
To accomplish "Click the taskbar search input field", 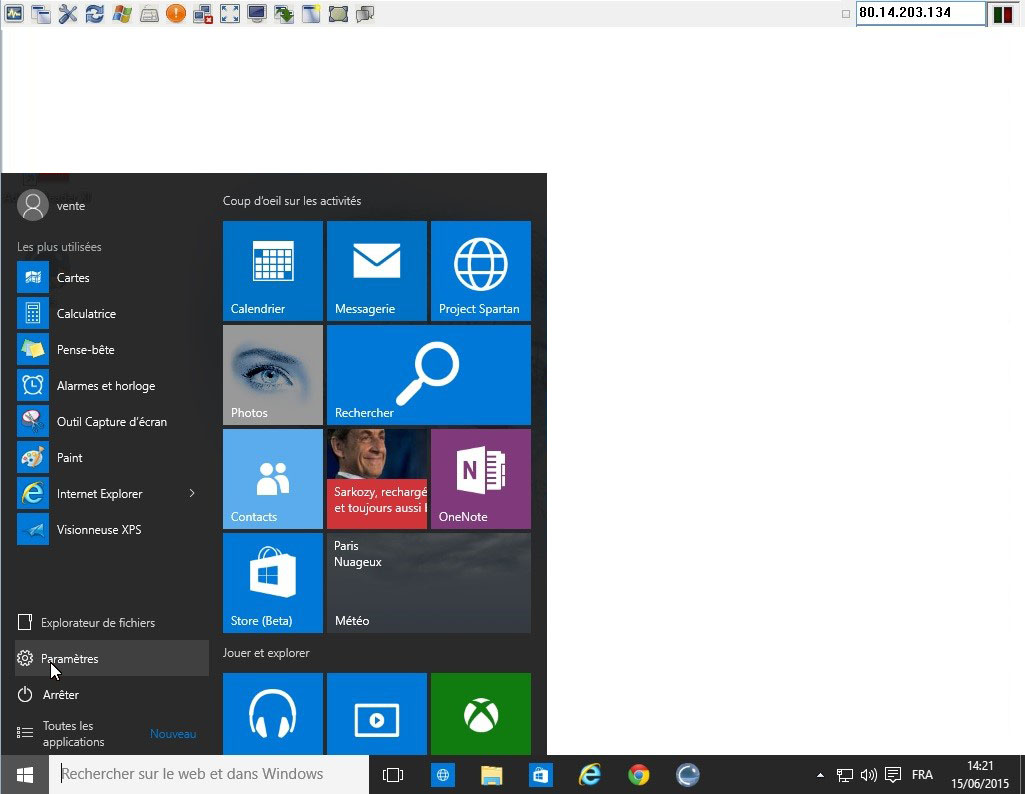I will 210,774.
